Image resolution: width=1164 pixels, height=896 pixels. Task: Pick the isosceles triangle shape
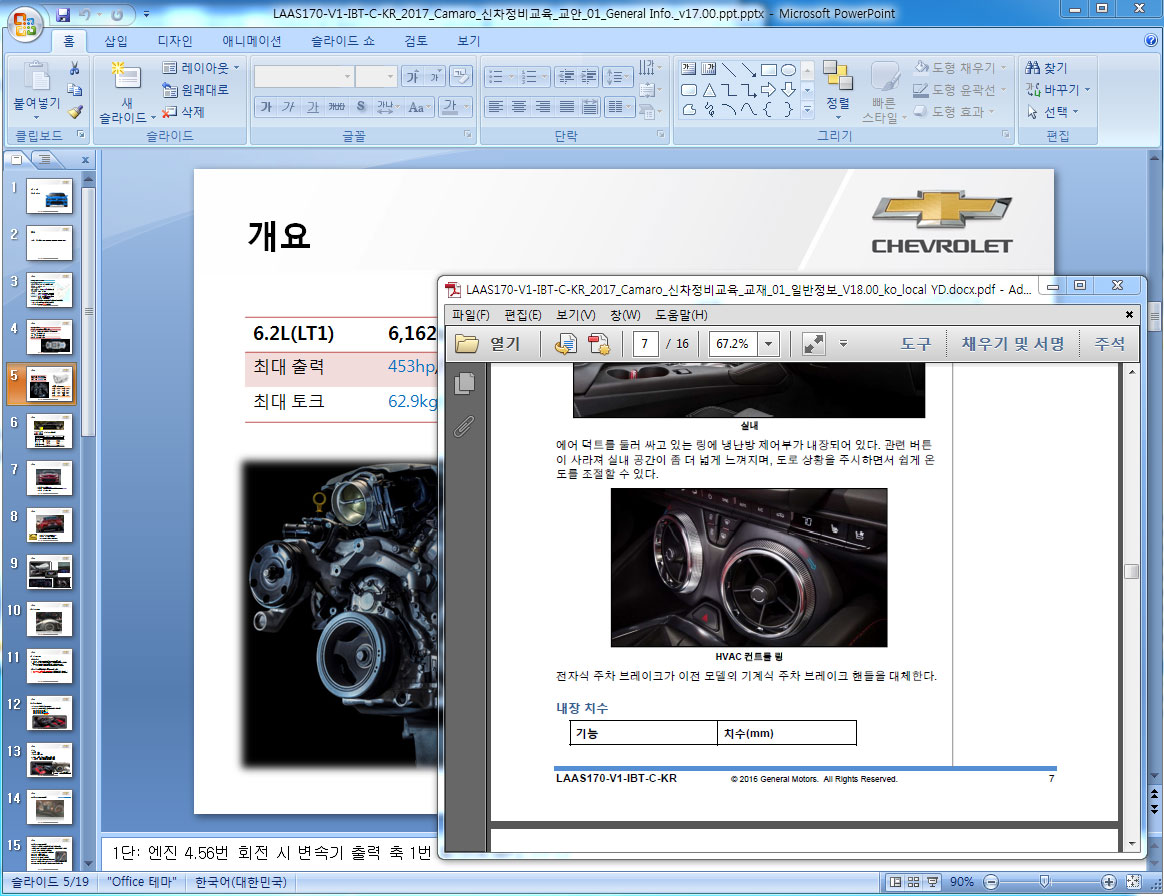709,90
